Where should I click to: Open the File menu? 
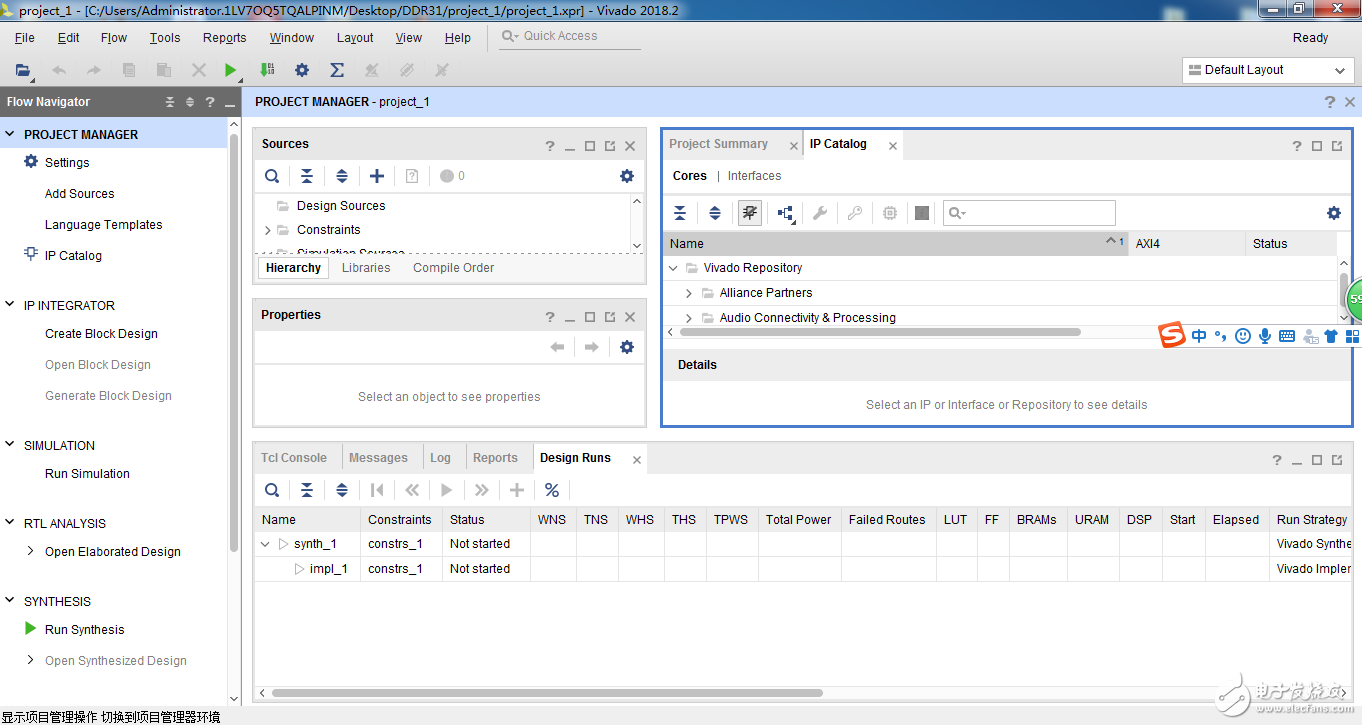(x=25, y=38)
